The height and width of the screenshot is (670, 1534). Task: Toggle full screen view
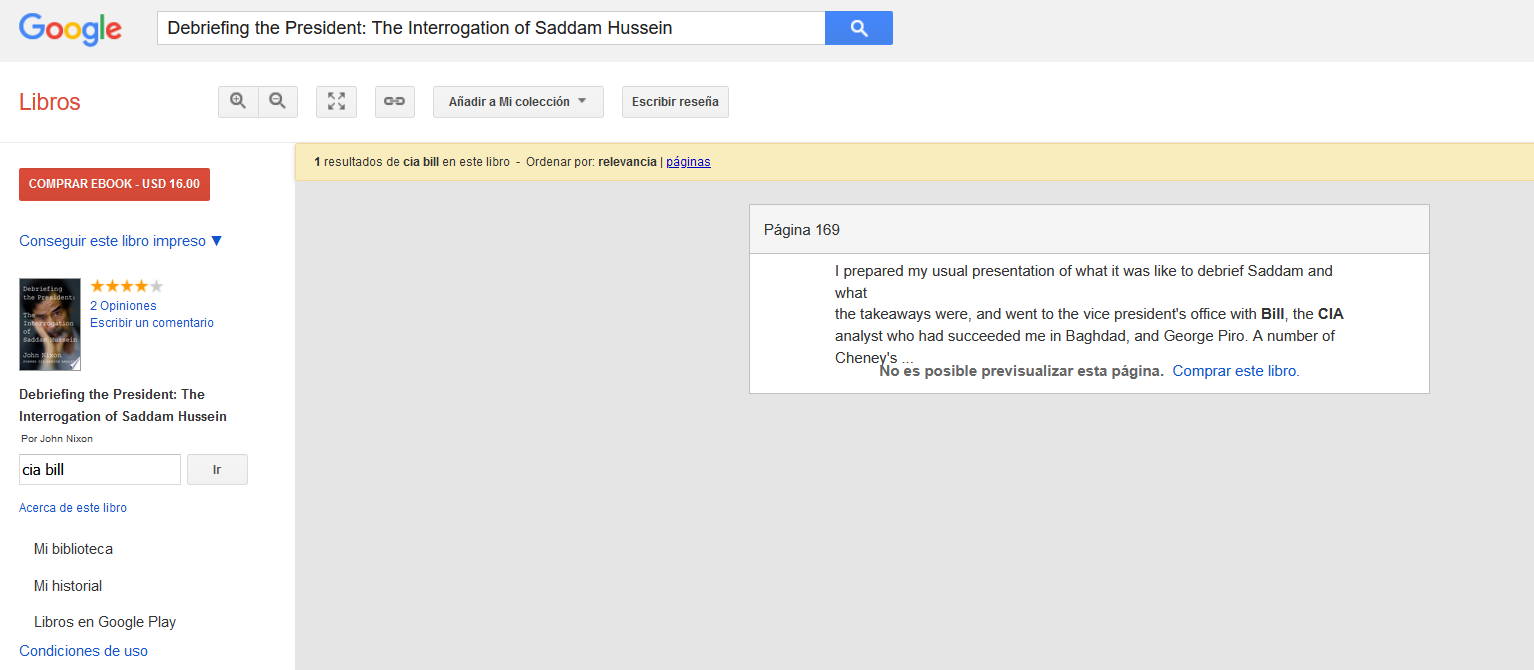336,101
